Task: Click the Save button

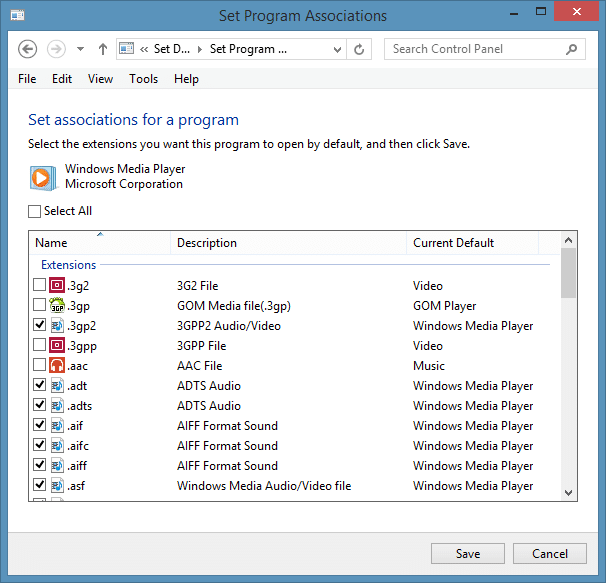Action: pyautogui.click(x=468, y=553)
